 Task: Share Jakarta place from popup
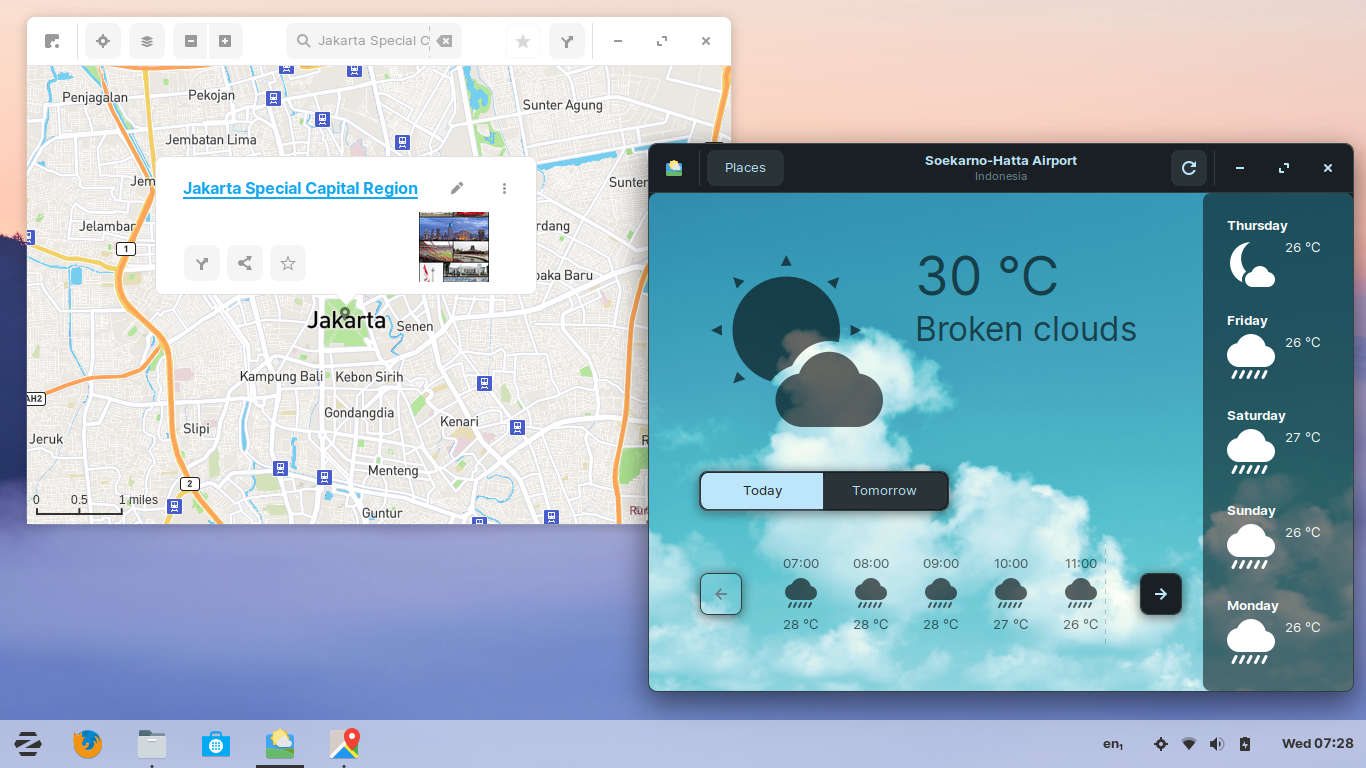(x=245, y=263)
